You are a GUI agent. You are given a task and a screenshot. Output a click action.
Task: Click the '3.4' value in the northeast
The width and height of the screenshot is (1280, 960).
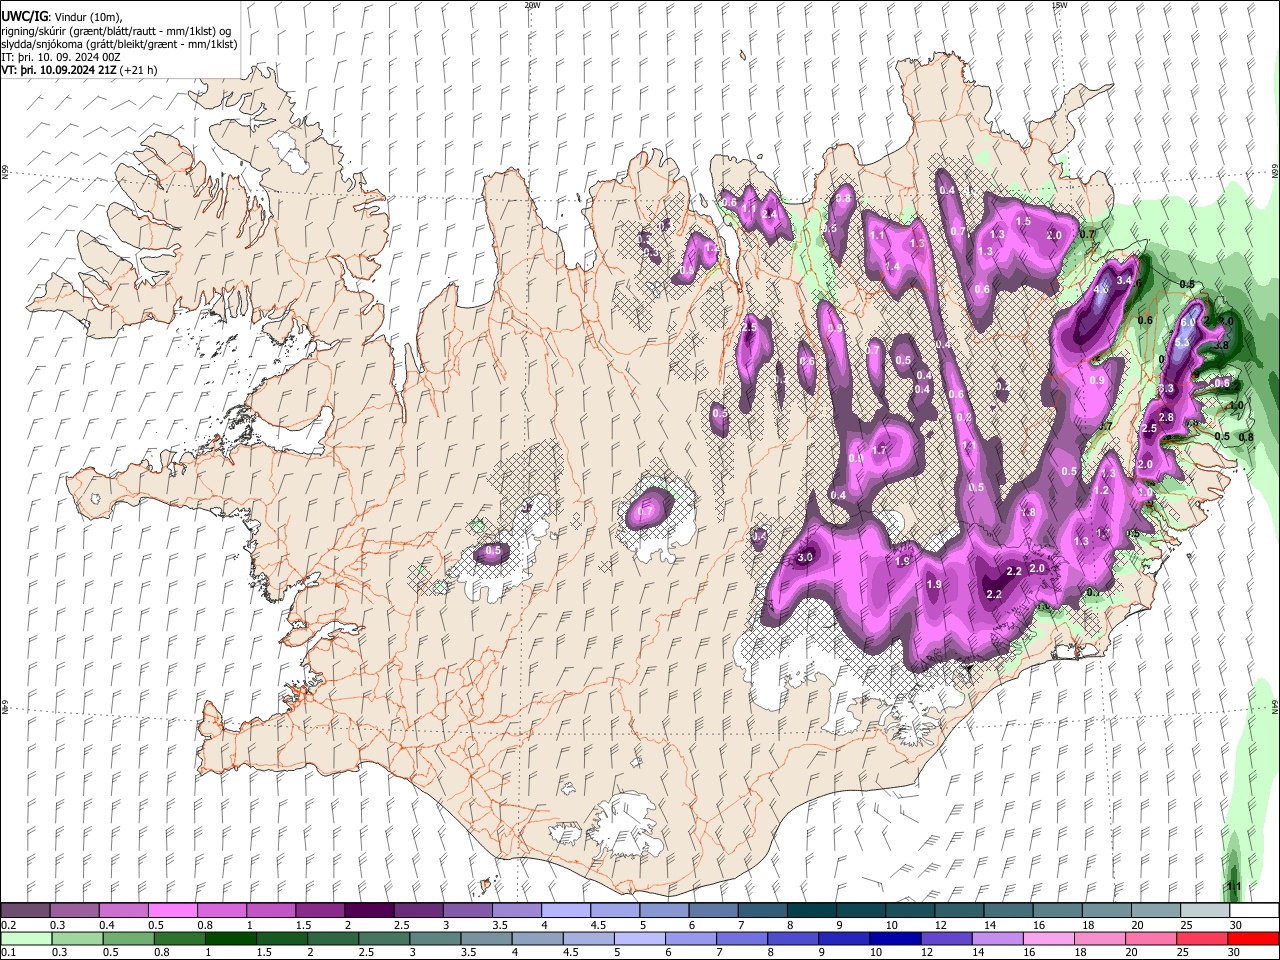[1124, 281]
